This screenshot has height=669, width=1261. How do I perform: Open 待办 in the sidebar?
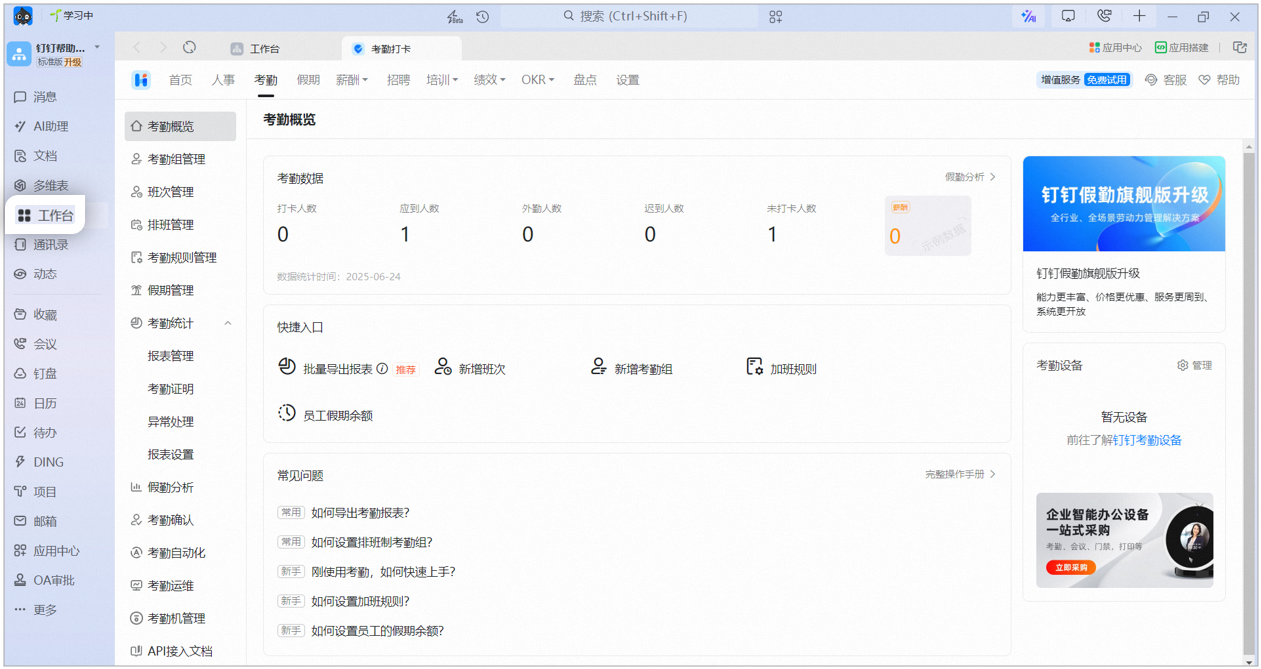[x=36, y=433]
